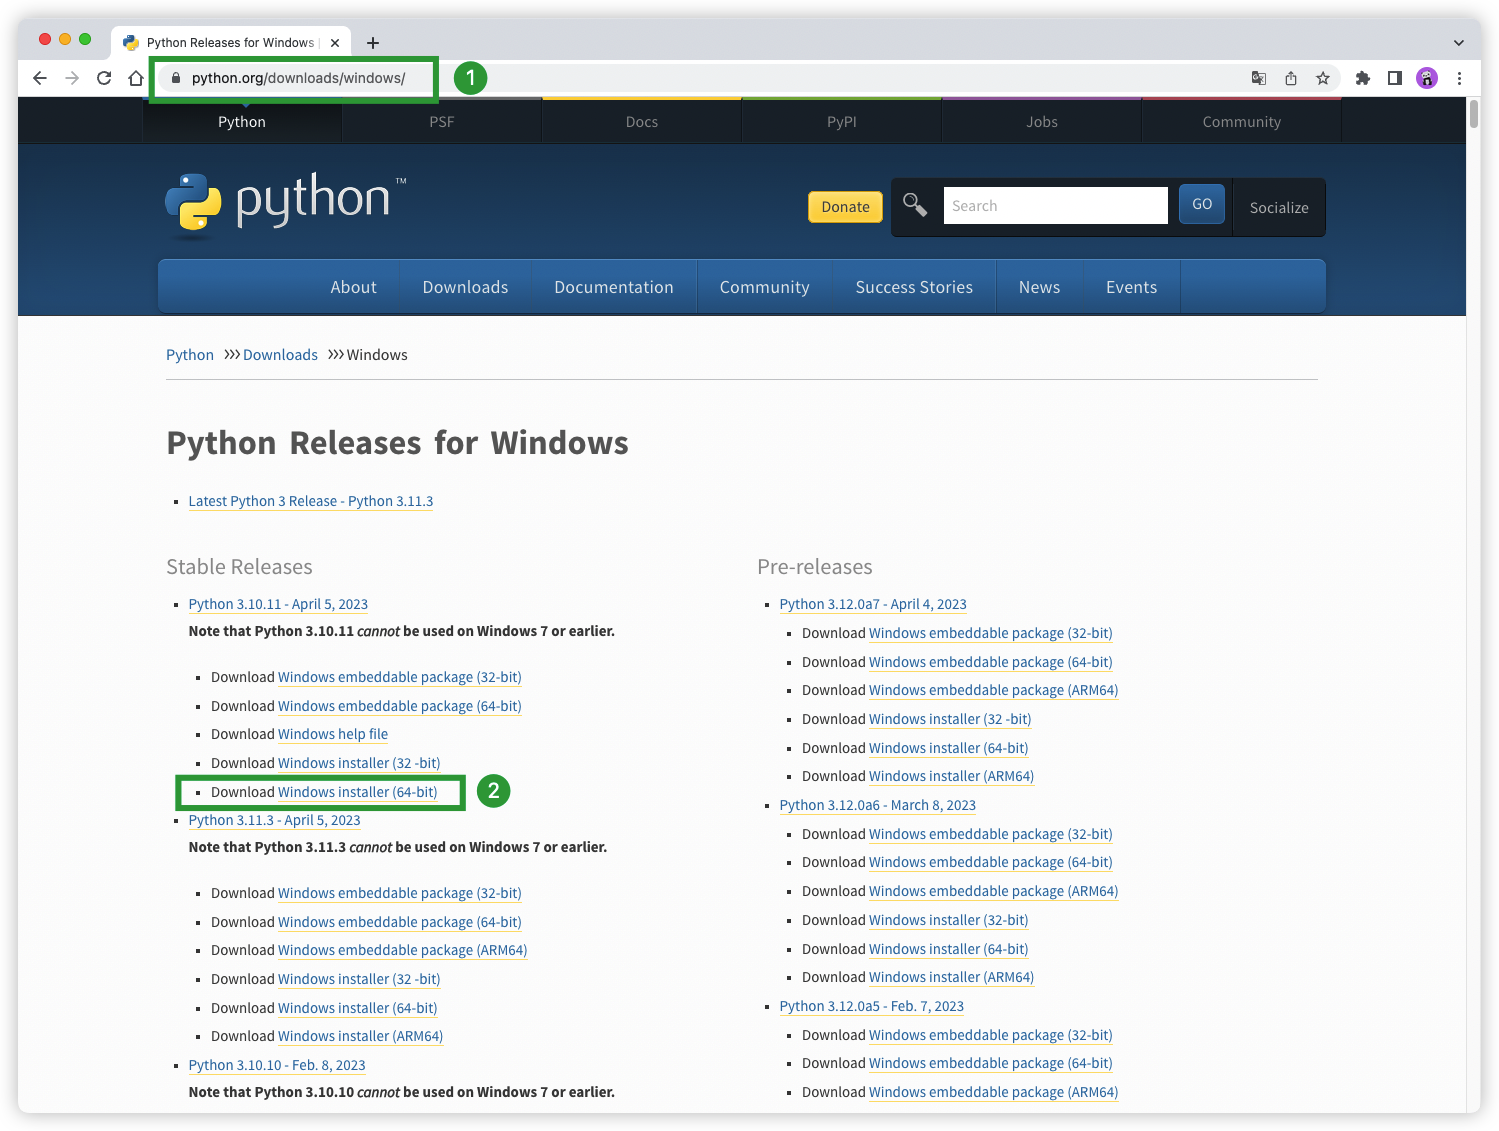Click the page vertical scrollbar thumb
The image size is (1499, 1131).
(1474, 113)
